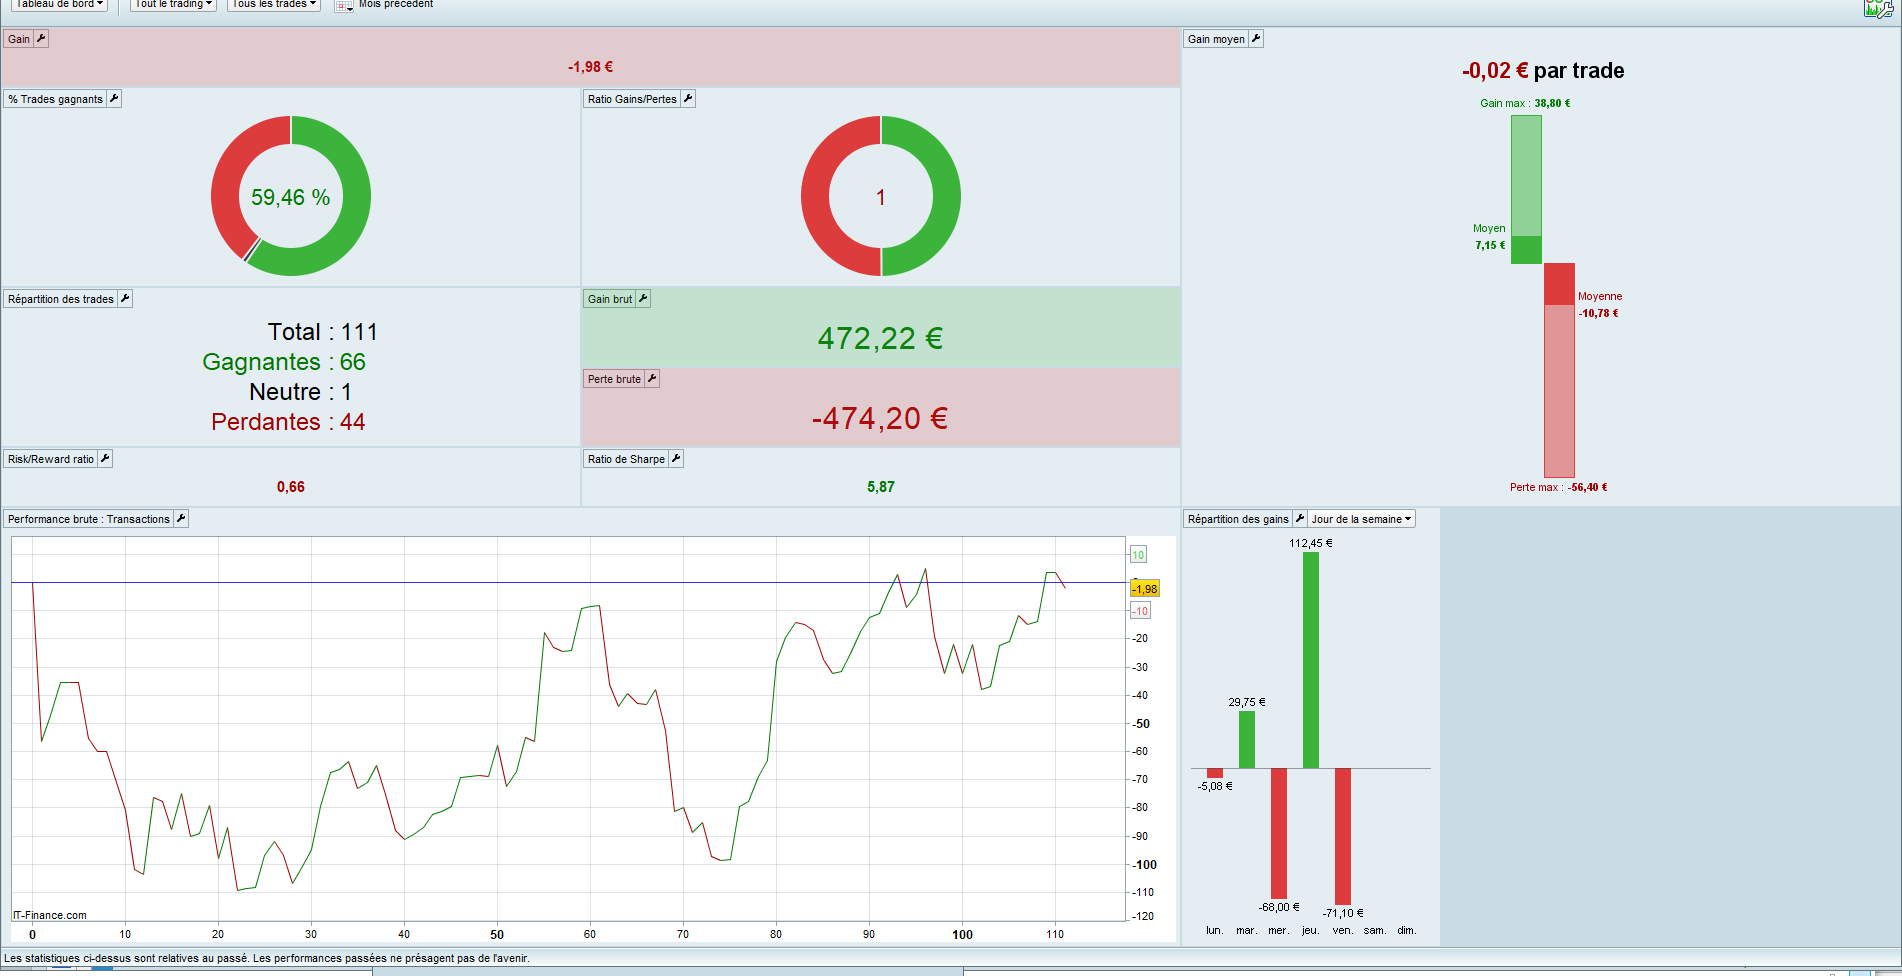Click the red segment of the 59,46 % donut

(227, 180)
